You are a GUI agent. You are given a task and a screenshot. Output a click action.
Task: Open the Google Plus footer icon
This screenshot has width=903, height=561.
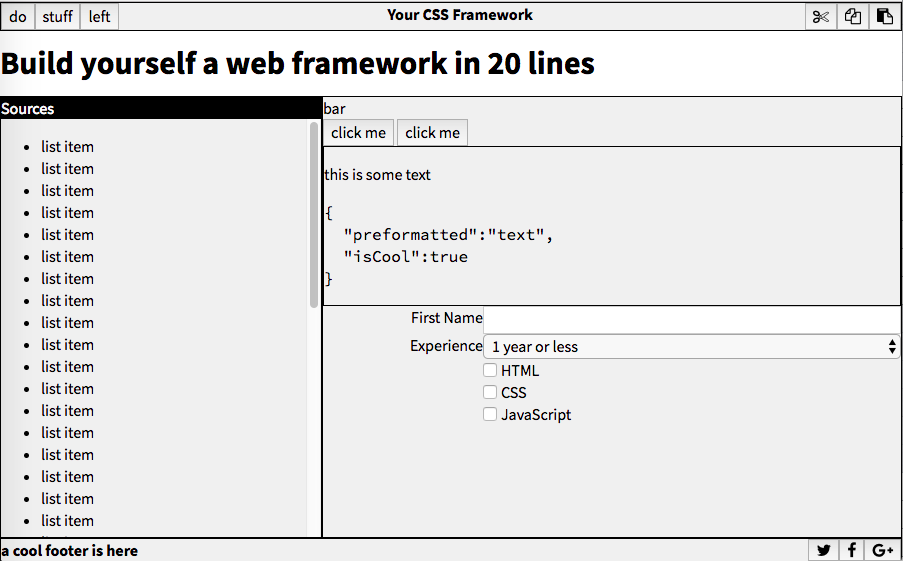(882, 550)
